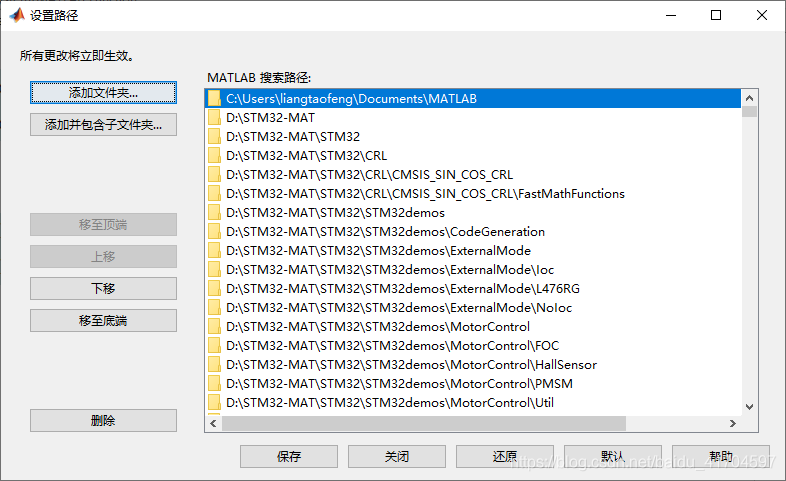Click folder icon beside MotorControl\FOC path
This screenshot has height=481, width=786.
click(214, 345)
